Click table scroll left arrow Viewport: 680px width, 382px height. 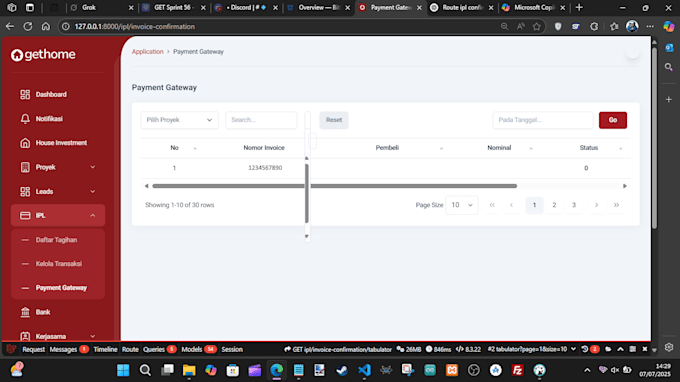pyautogui.click(x=147, y=186)
